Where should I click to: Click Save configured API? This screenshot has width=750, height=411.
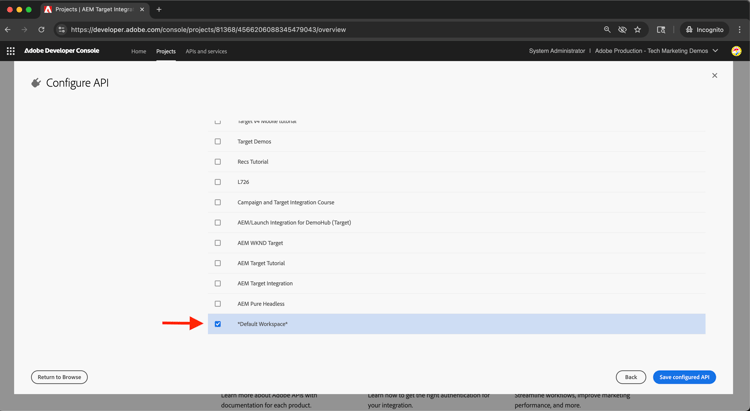coord(684,377)
